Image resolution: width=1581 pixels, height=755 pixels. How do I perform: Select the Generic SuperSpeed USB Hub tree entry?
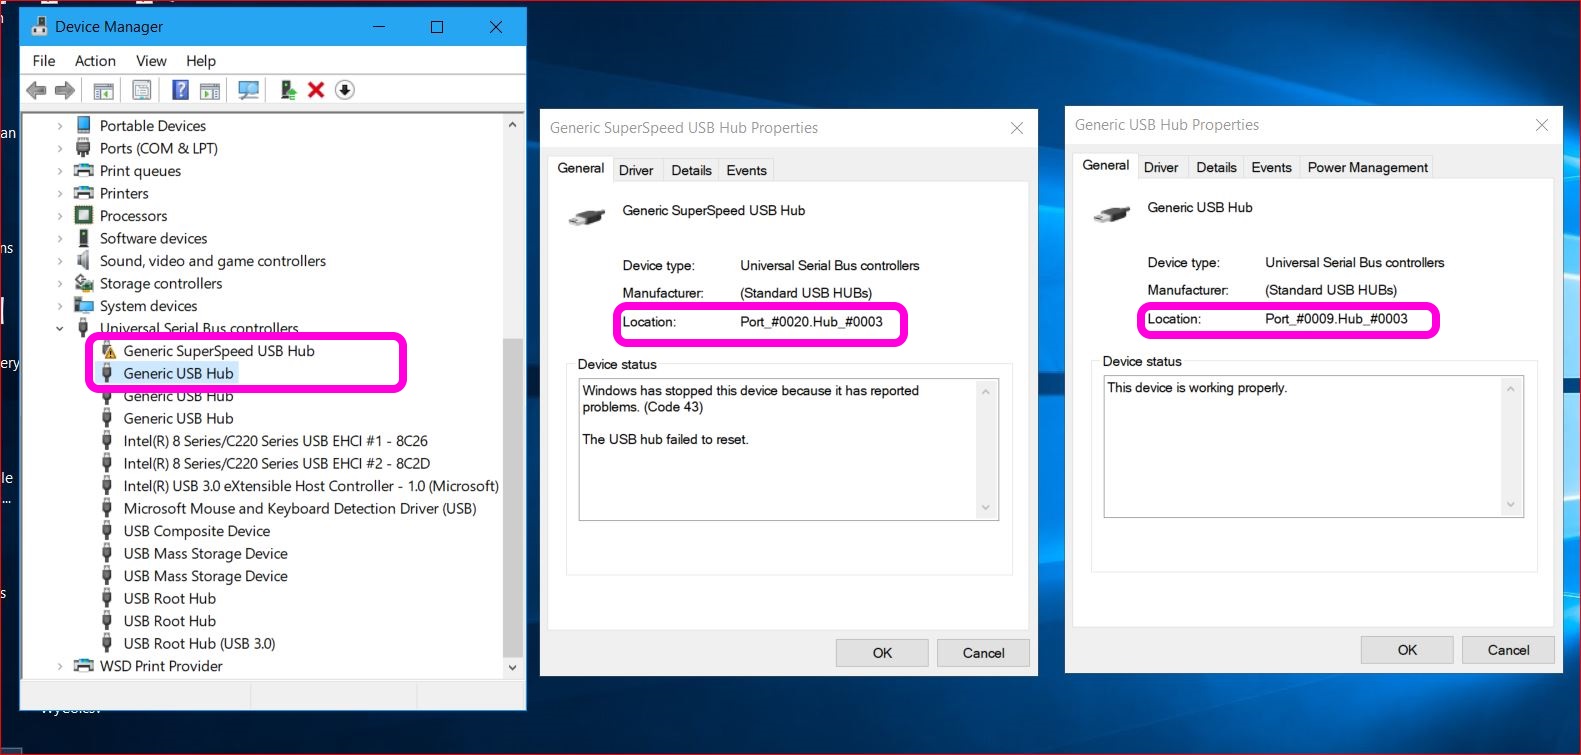219,351
